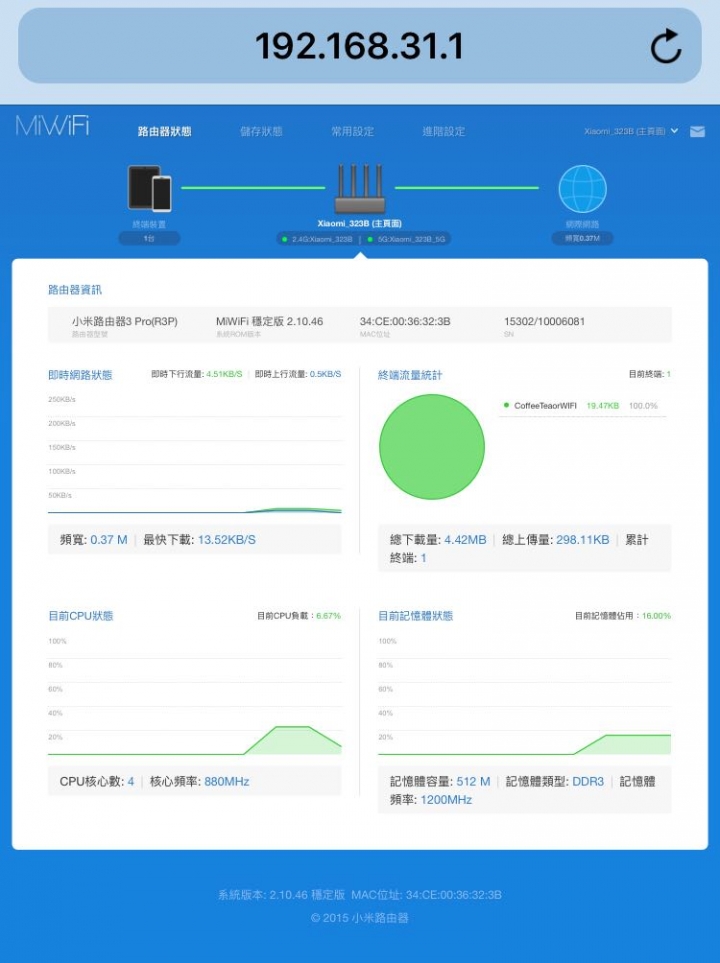Click the memory frequency 1200MHz value
Image resolution: width=720 pixels, height=963 pixels.
(x=446, y=800)
